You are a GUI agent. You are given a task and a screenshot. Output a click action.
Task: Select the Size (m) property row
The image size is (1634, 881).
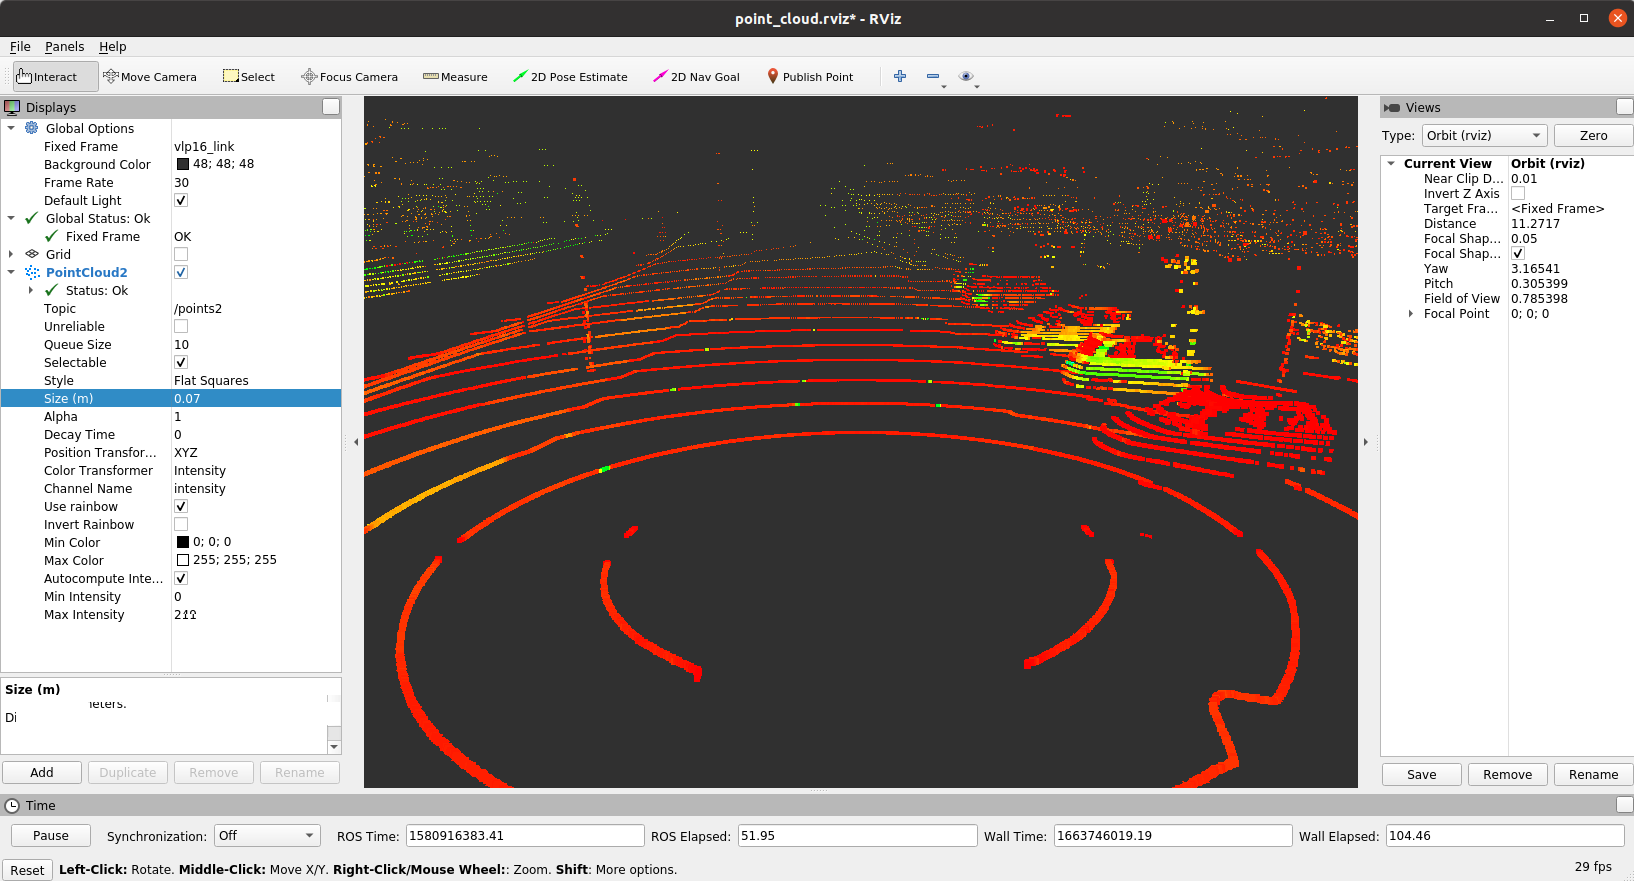[171, 398]
